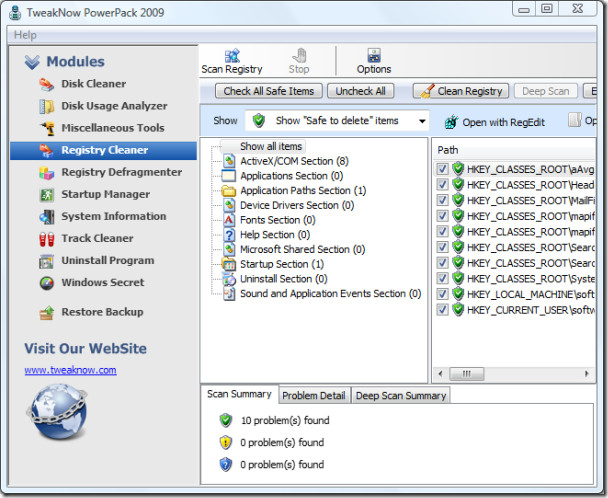Click the Path column header
The image size is (608, 498).
coord(514,150)
